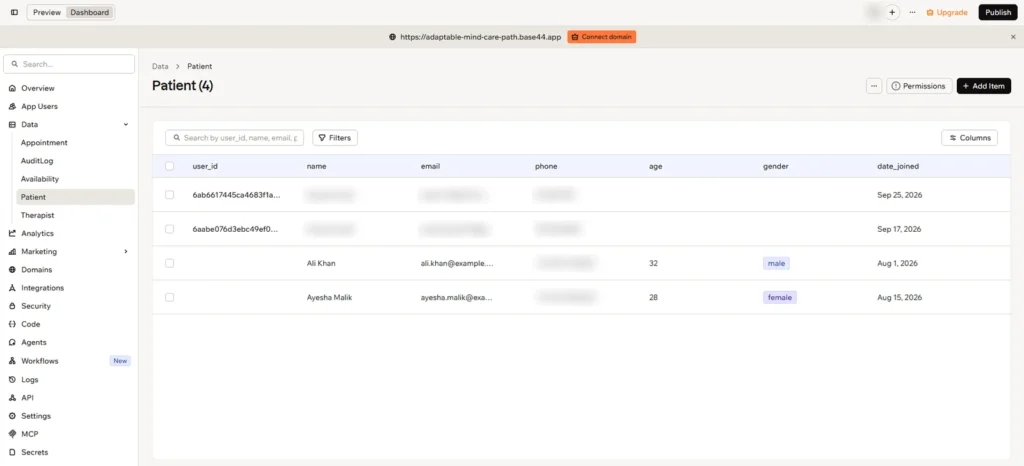Click the Secrets file icon
The width and height of the screenshot is (1024, 466).
12,452
